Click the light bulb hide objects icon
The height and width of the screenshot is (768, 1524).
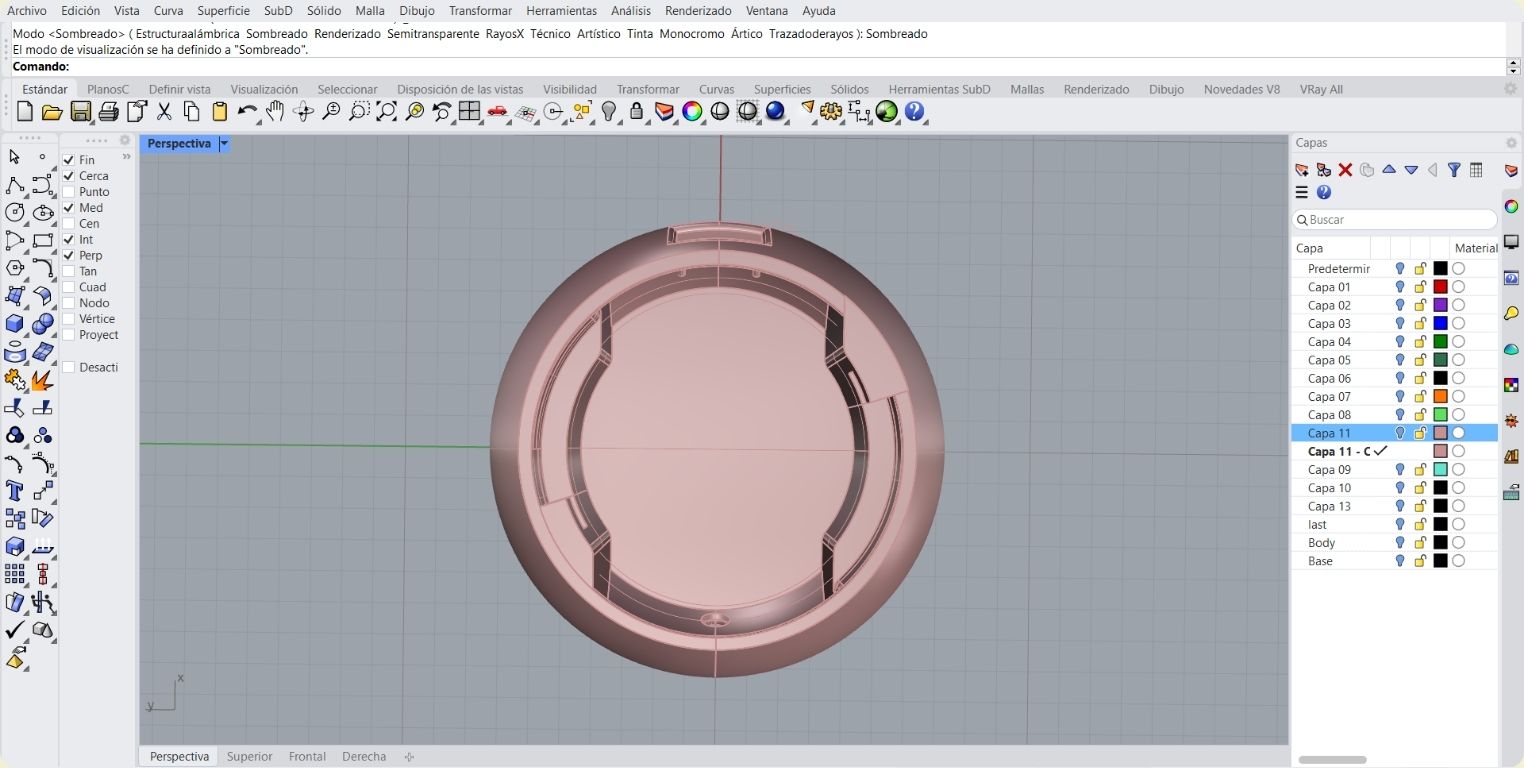point(609,112)
